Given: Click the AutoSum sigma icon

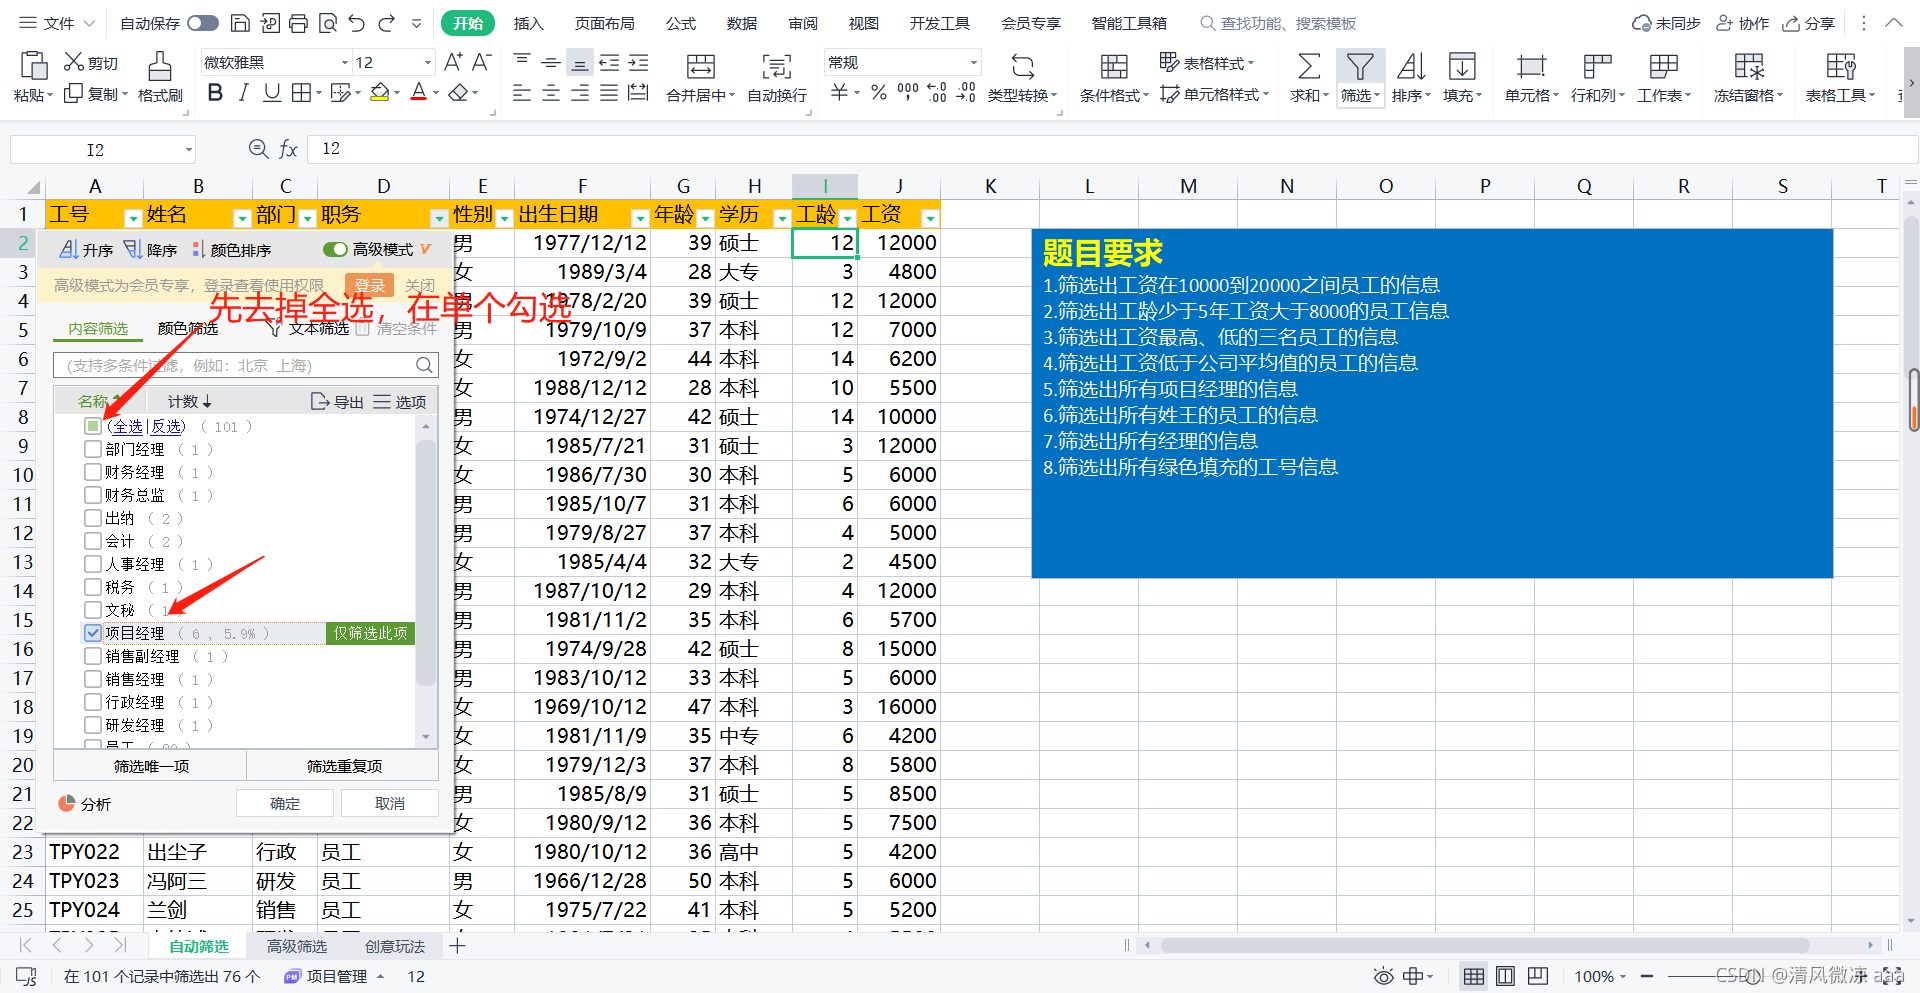Looking at the screenshot, I should (x=1308, y=67).
